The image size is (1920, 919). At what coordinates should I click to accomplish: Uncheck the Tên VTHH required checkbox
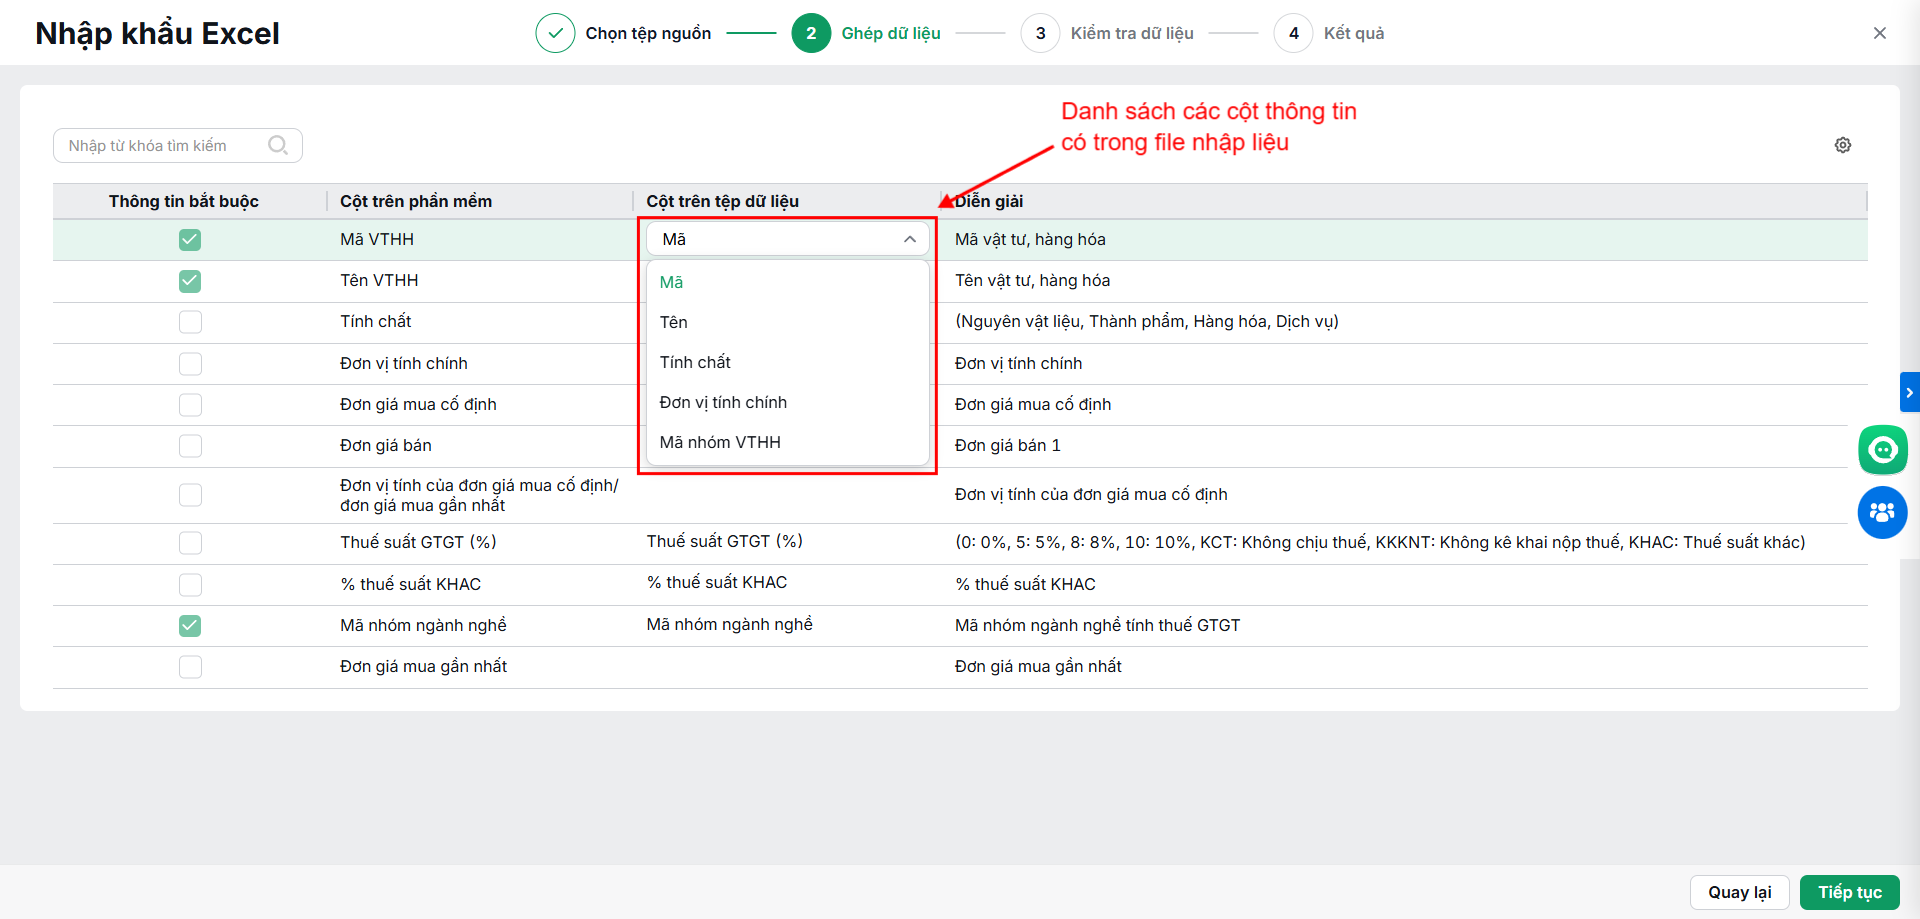pyautogui.click(x=190, y=281)
